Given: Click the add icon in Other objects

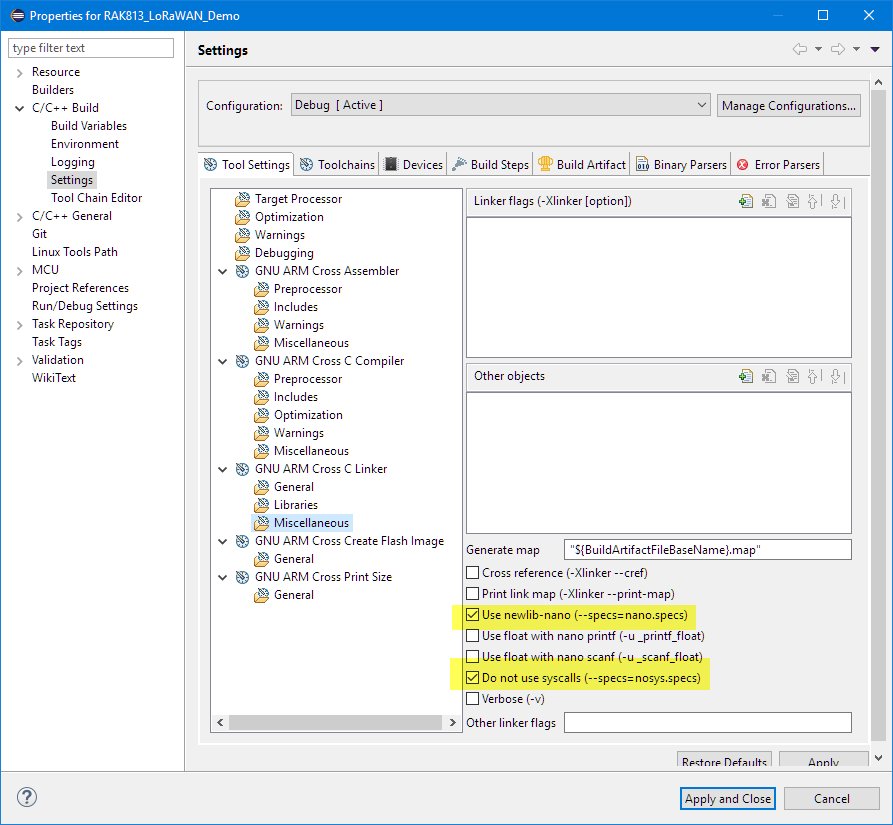Looking at the screenshot, I should (745, 376).
